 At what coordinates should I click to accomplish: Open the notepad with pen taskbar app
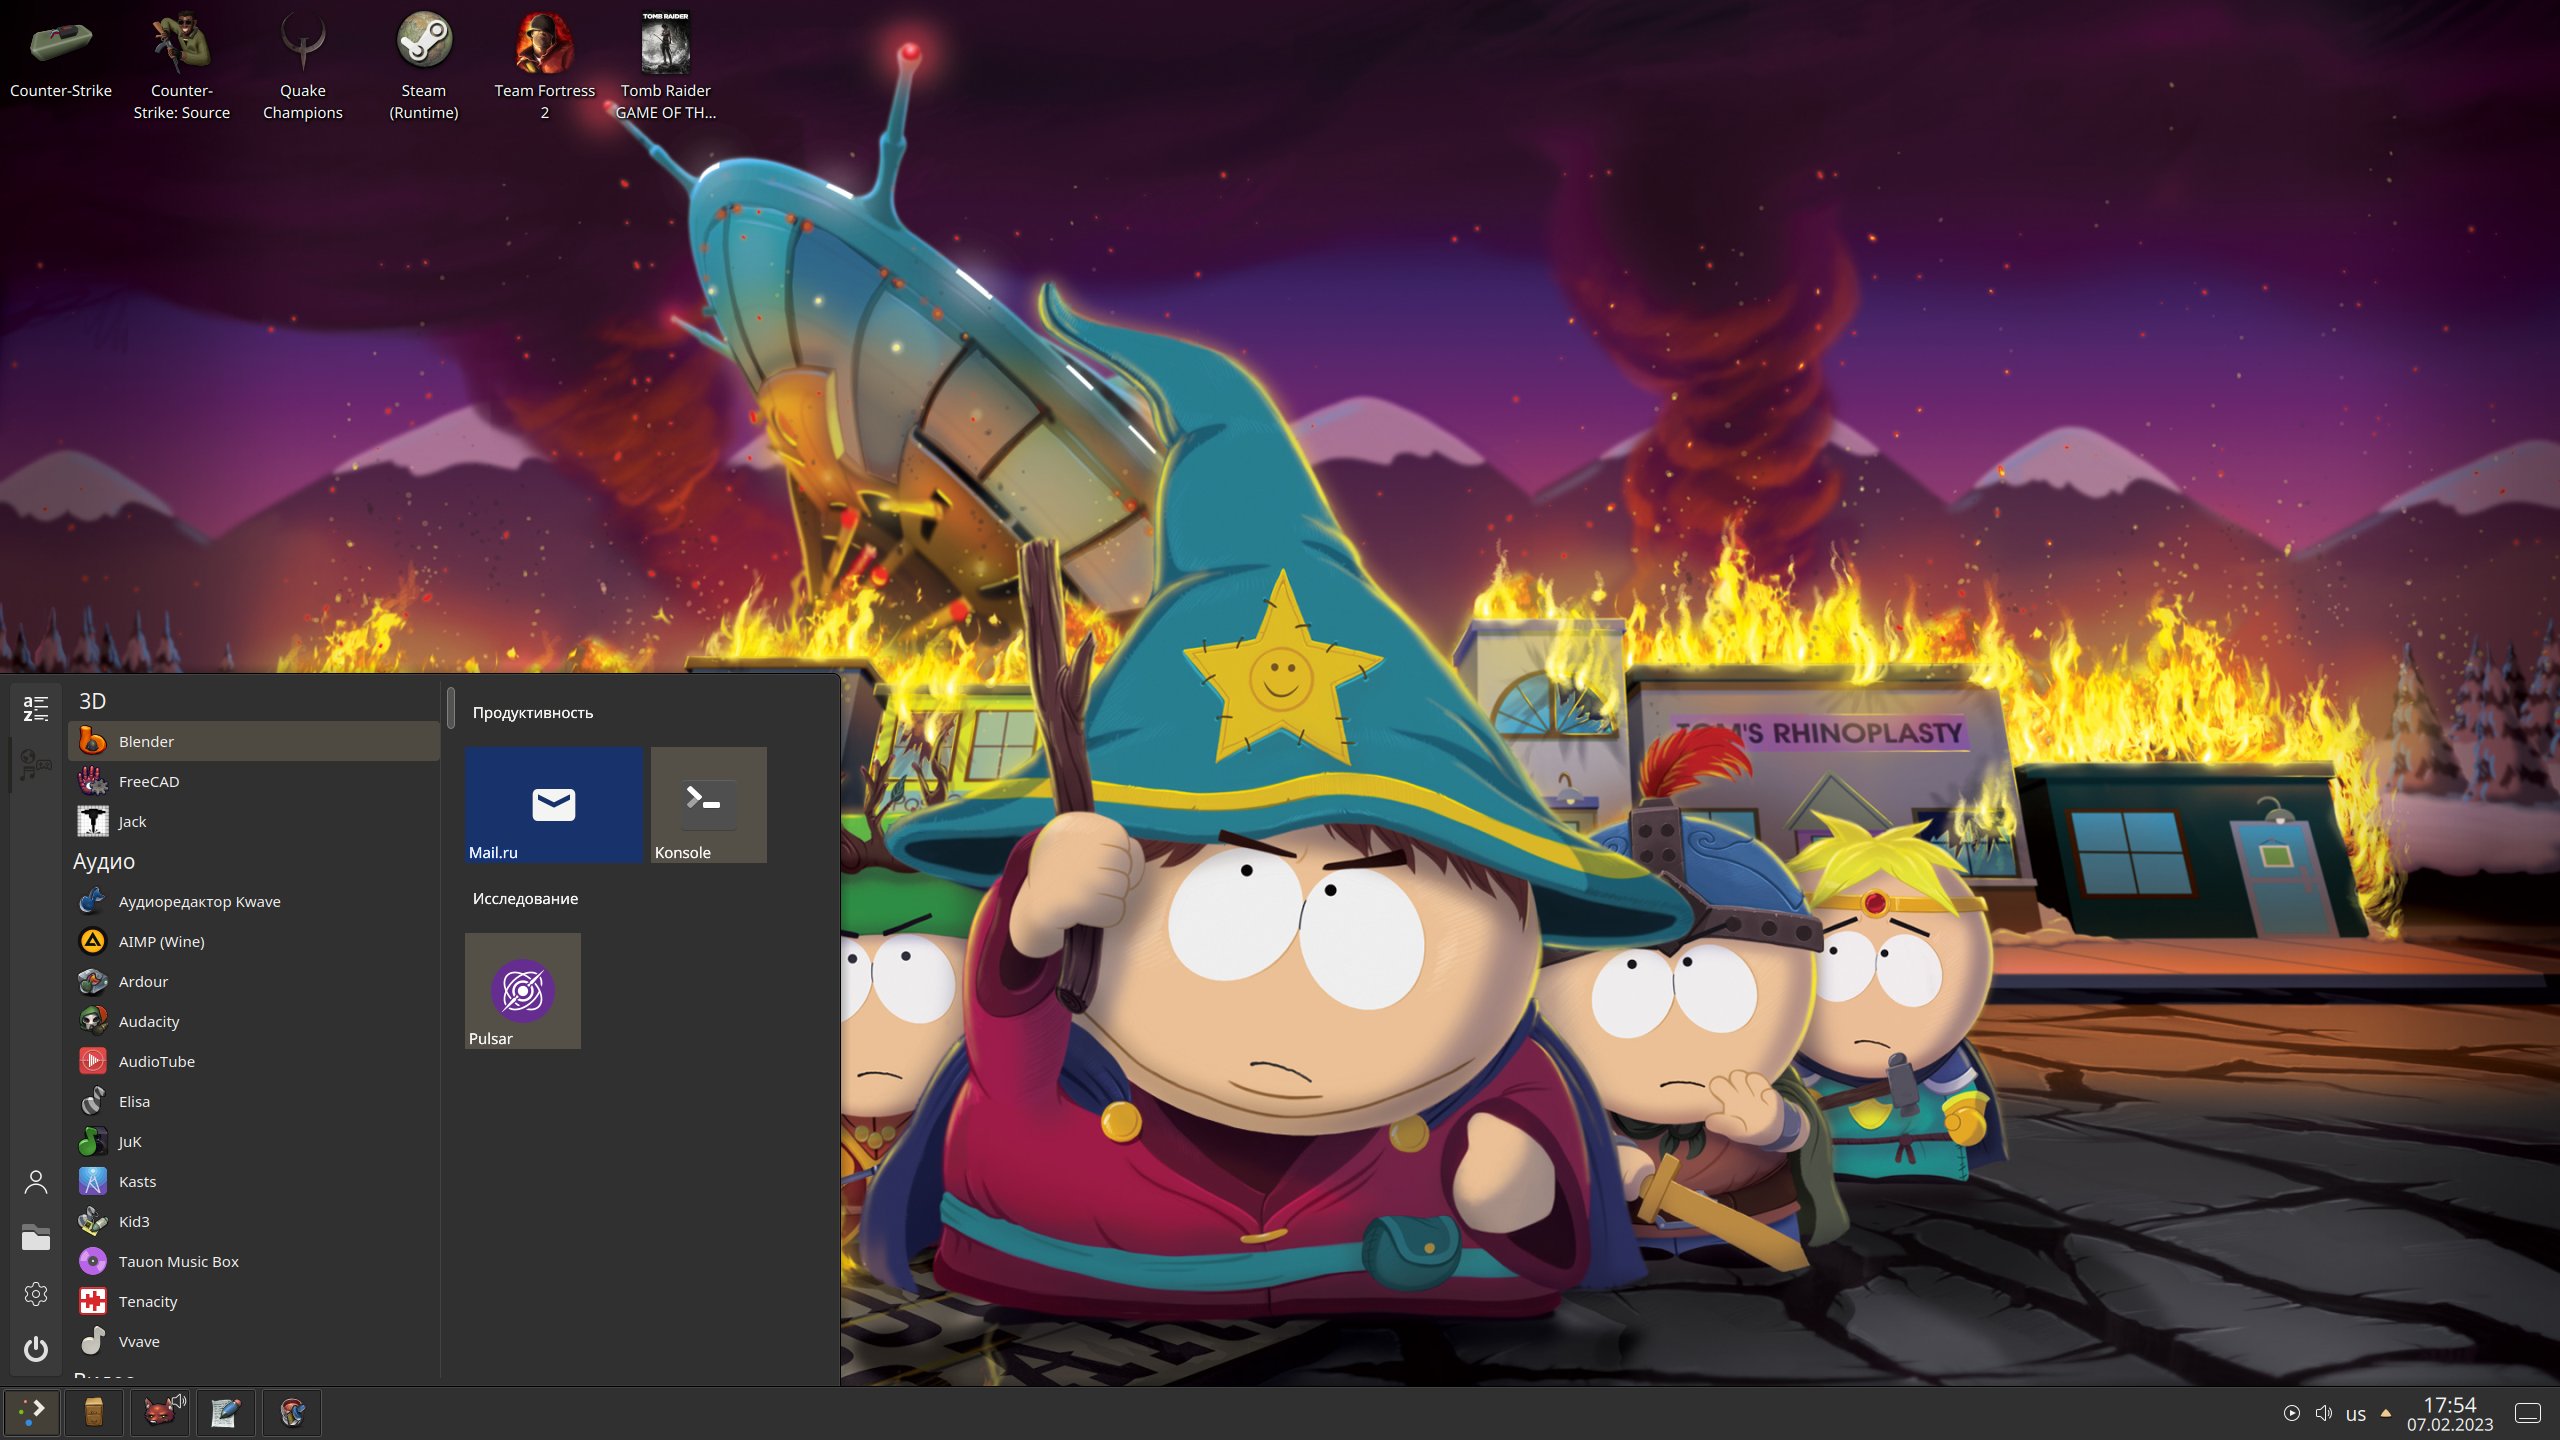226,1413
